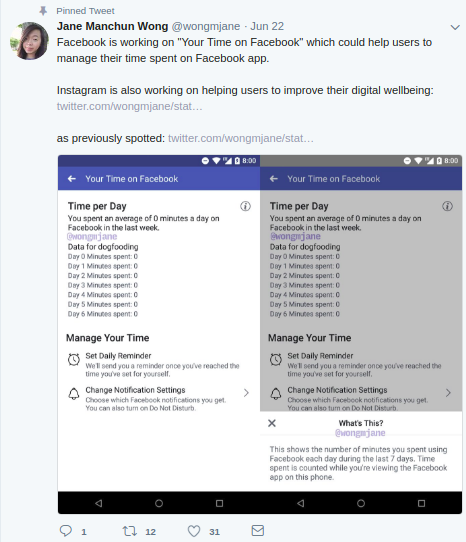Expand chevron for right Change Notification Settings
The height and width of the screenshot is (542, 466).
448,393
